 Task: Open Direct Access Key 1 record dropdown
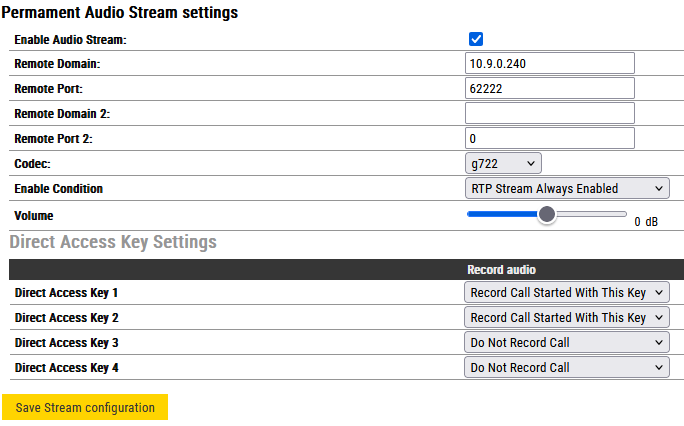click(567, 293)
